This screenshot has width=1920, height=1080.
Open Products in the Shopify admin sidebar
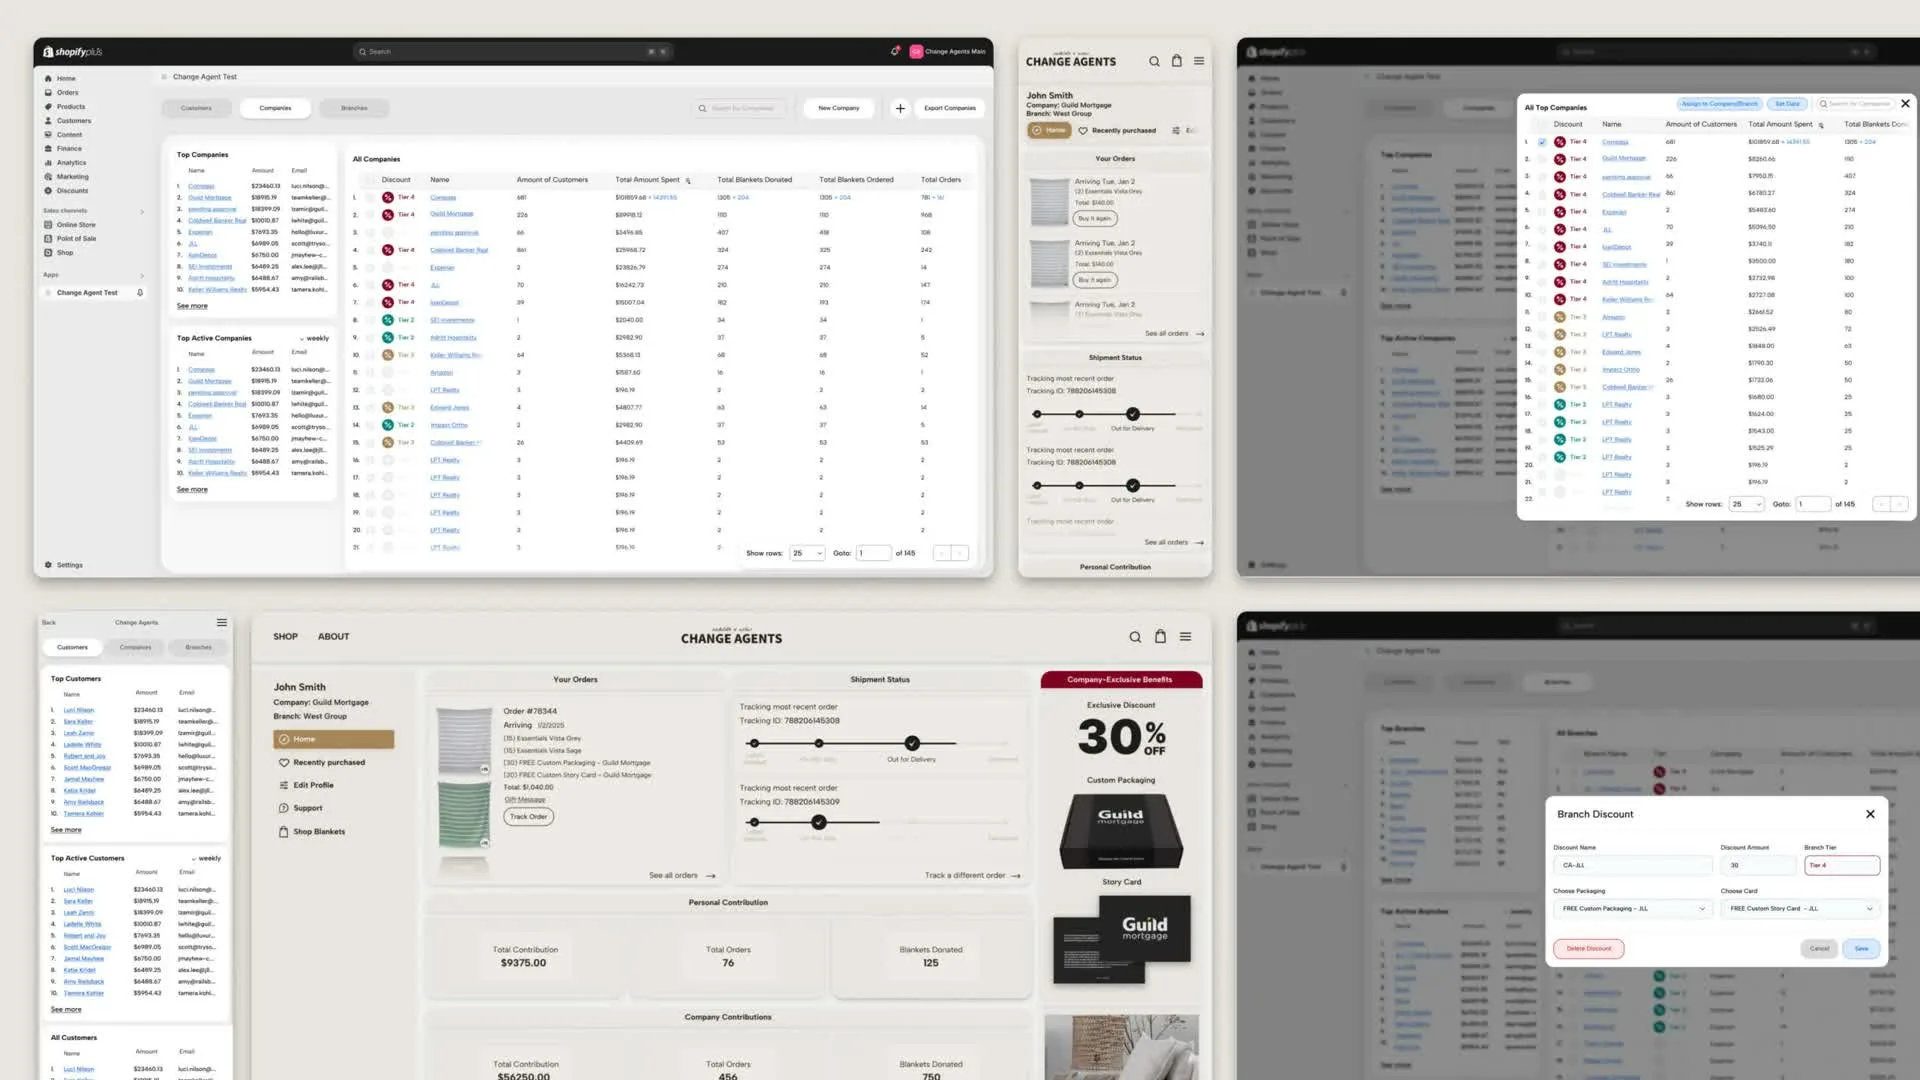[65, 106]
